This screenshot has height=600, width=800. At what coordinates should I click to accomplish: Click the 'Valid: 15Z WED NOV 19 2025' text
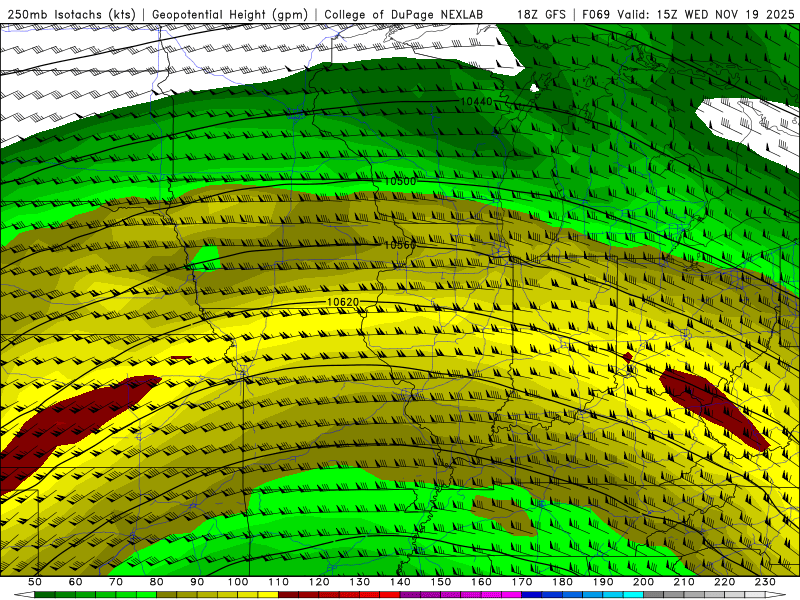point(706,14)
